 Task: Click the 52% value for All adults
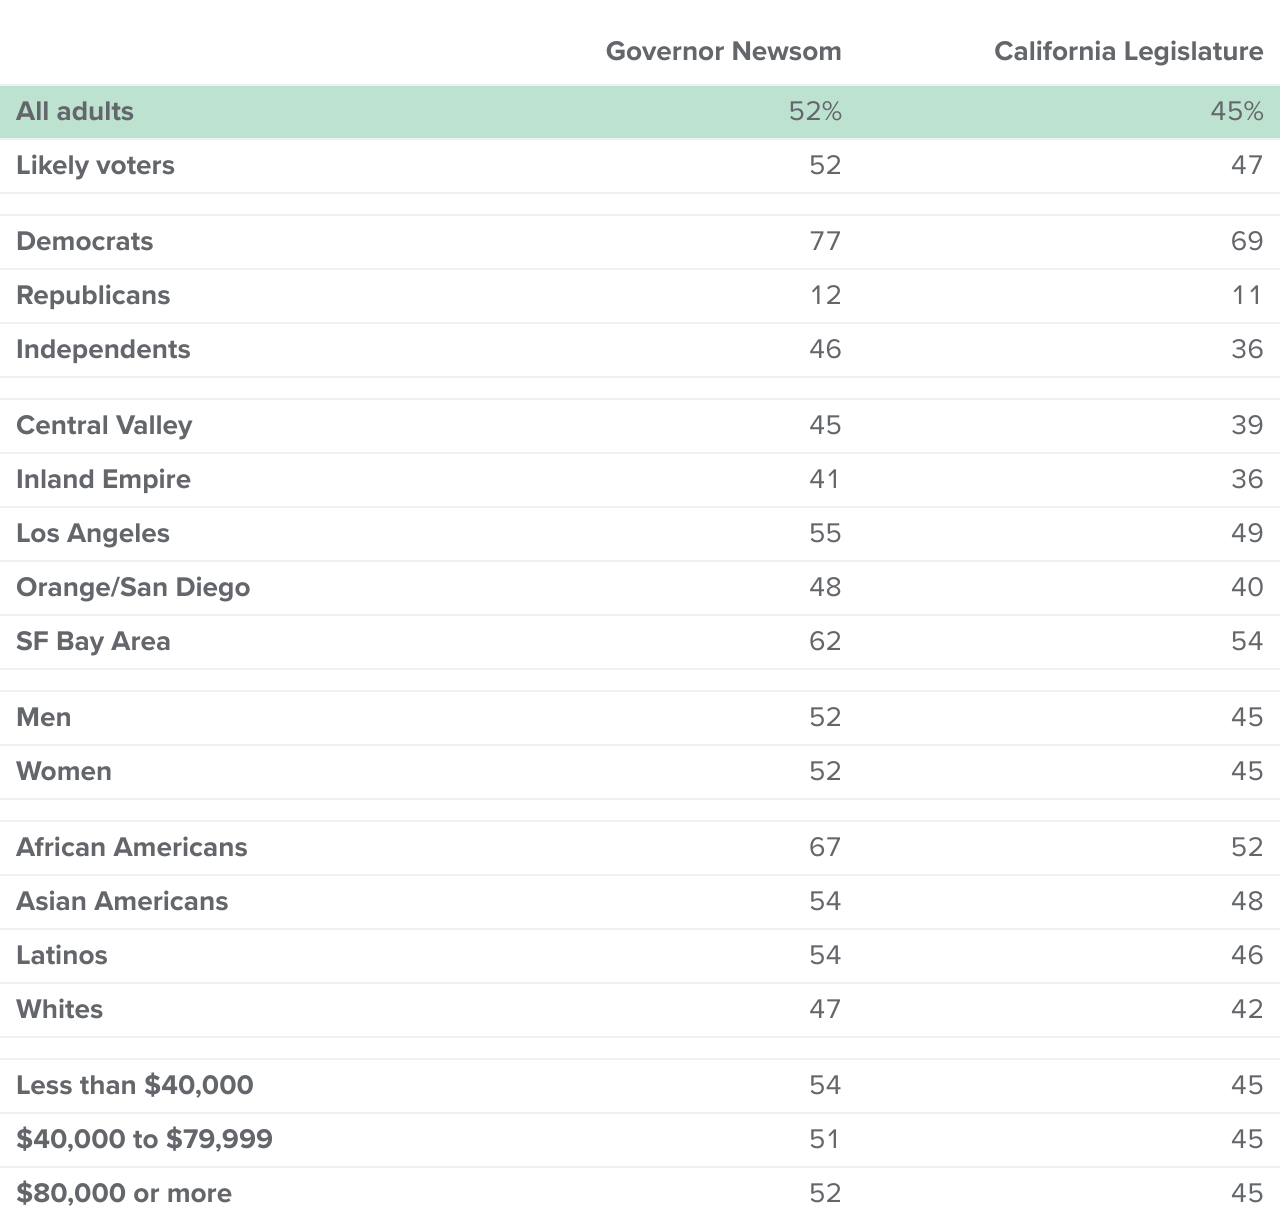tap(815, 111)
